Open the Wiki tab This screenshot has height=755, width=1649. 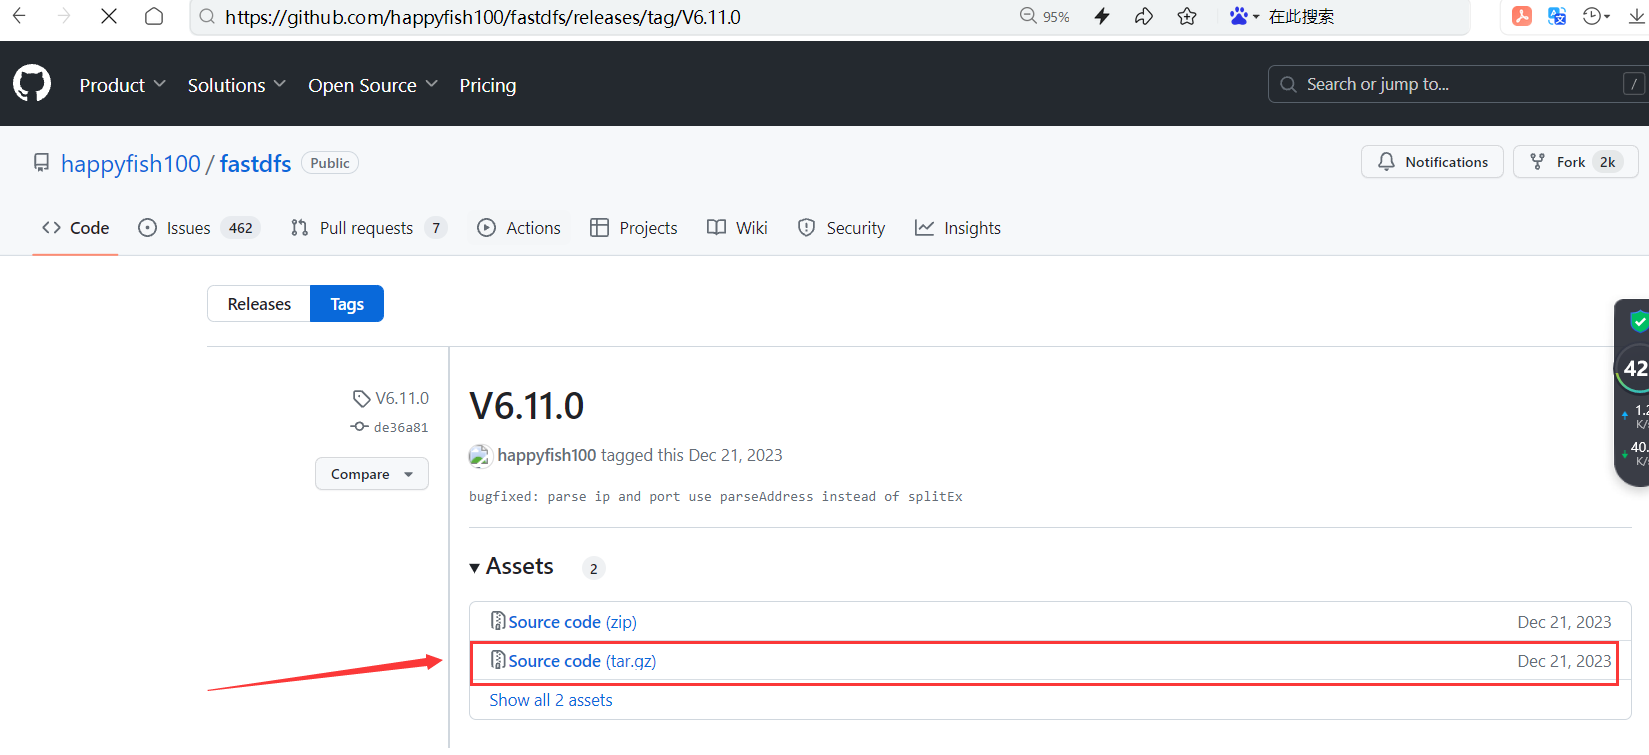pos(737,228)
